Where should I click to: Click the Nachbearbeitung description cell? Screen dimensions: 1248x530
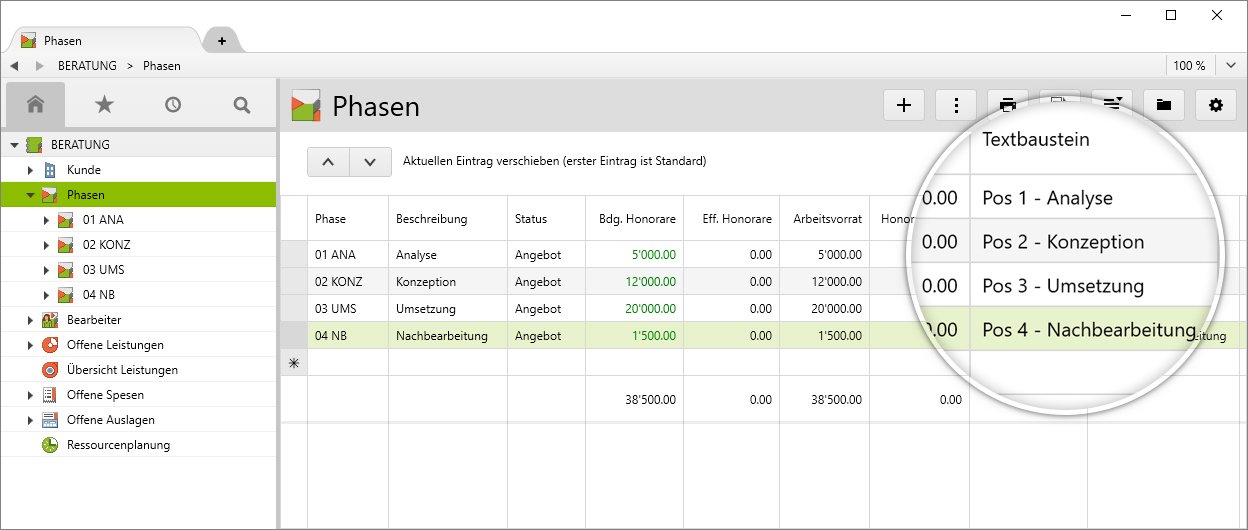(x=447, y=336)
